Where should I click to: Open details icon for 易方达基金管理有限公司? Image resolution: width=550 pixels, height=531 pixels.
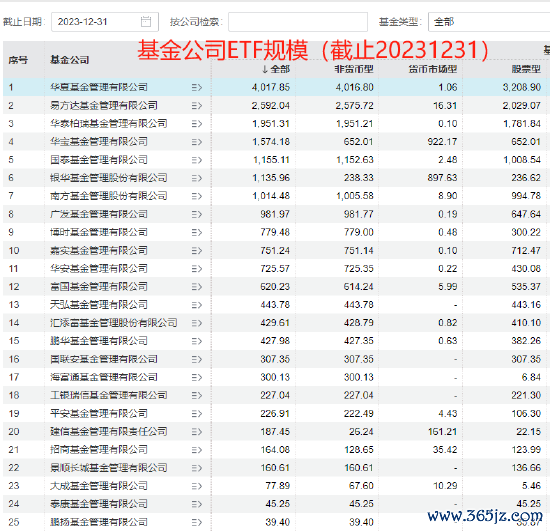tap(197, 106)
